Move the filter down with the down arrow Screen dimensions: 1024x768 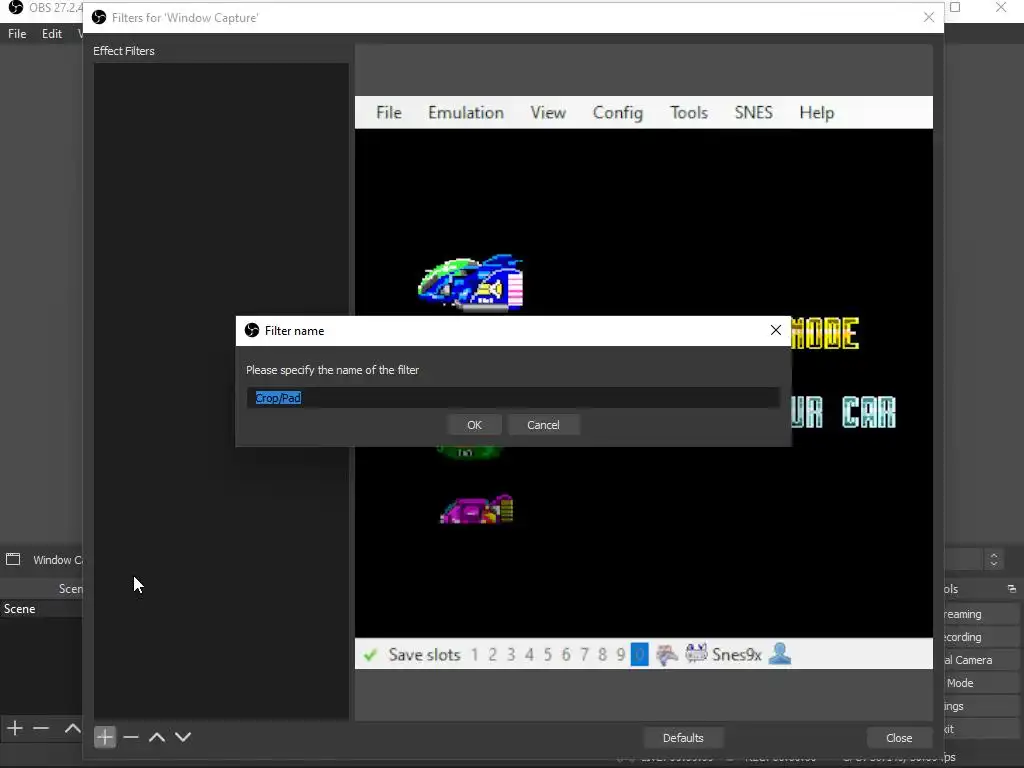183,737
